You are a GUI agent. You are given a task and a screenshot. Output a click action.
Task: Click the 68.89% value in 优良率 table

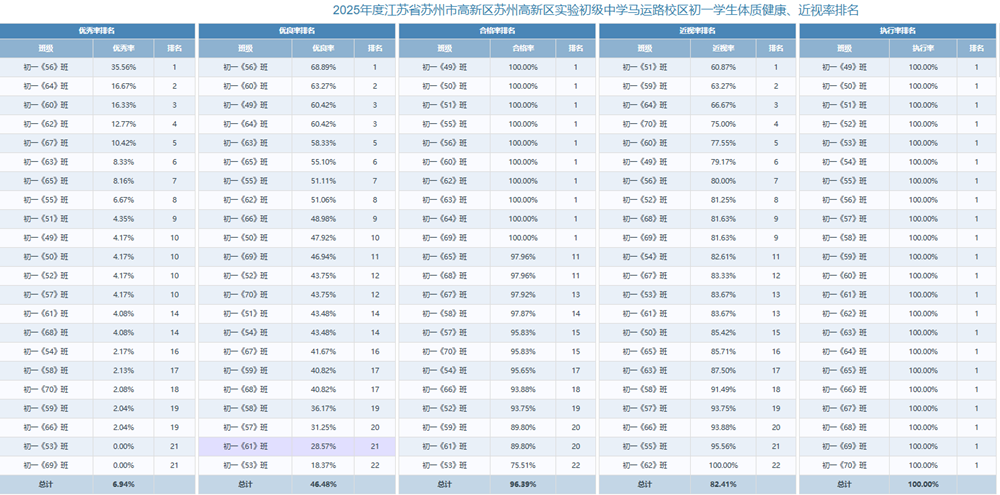pyautogui.click(x=323, y=67)
